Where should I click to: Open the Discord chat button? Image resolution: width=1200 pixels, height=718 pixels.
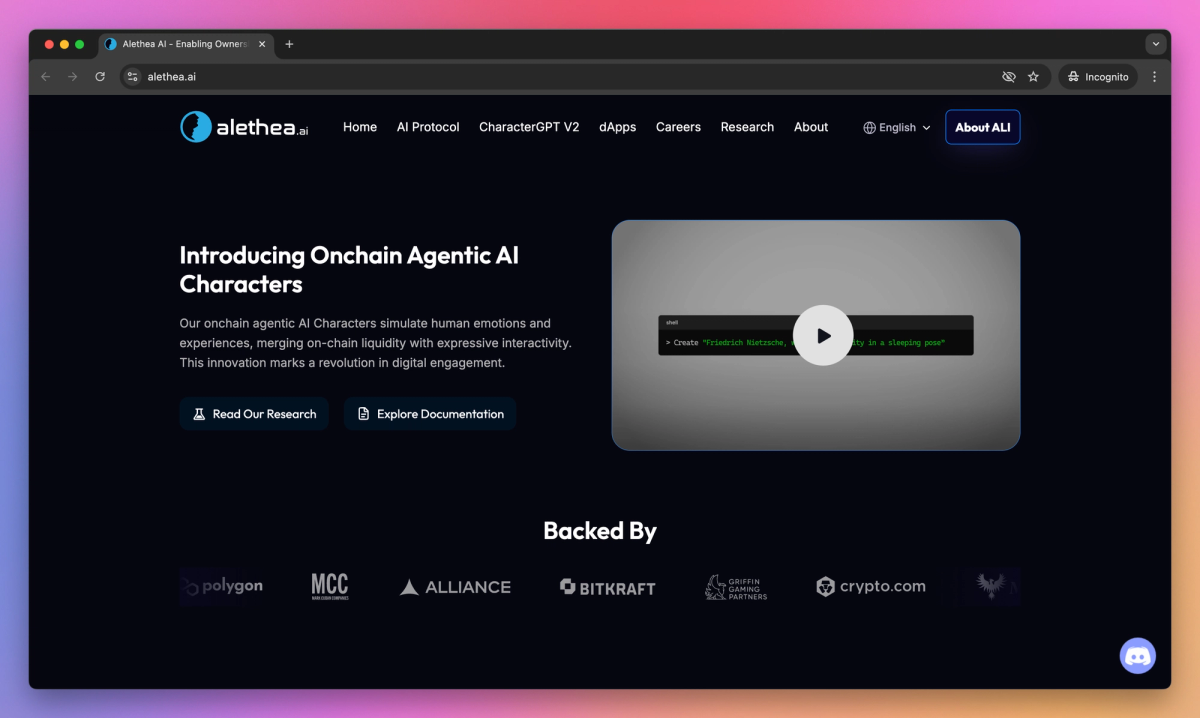coord(1137,656)
